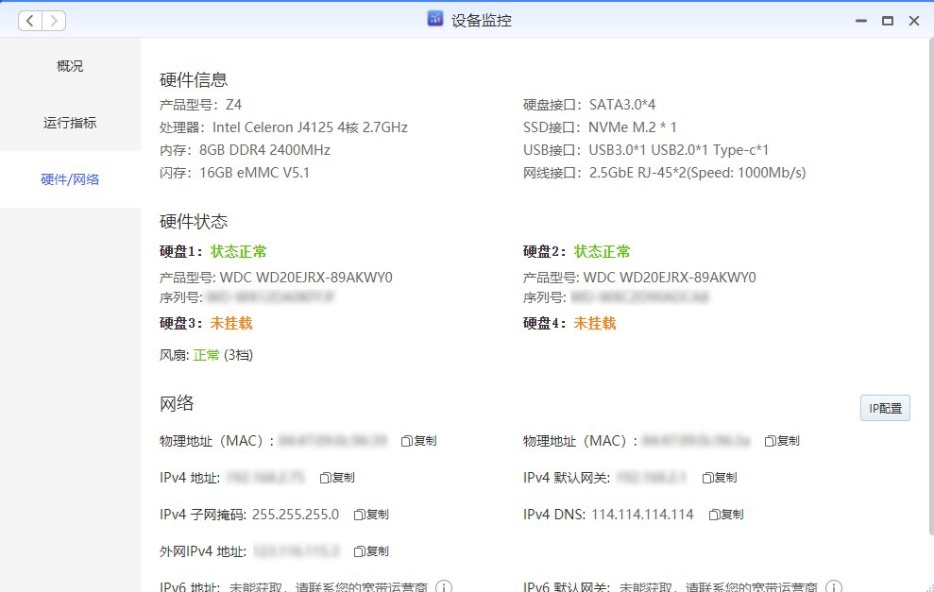Go back with the left arrow button
This screenshot has height=592, width=934.
[30, 21]
